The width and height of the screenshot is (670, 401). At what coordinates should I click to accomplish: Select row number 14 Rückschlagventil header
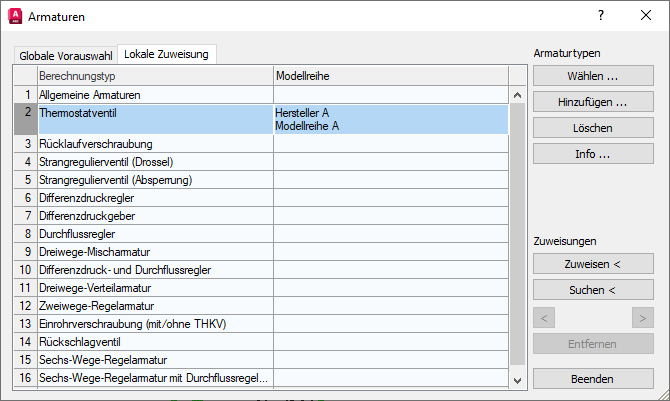[x=26, y=342]
